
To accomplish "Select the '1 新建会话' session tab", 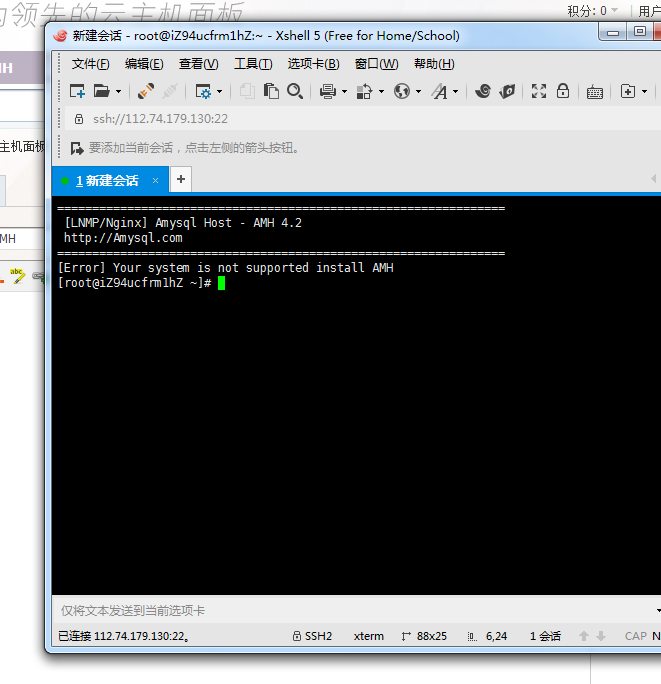I will point(106,181).
